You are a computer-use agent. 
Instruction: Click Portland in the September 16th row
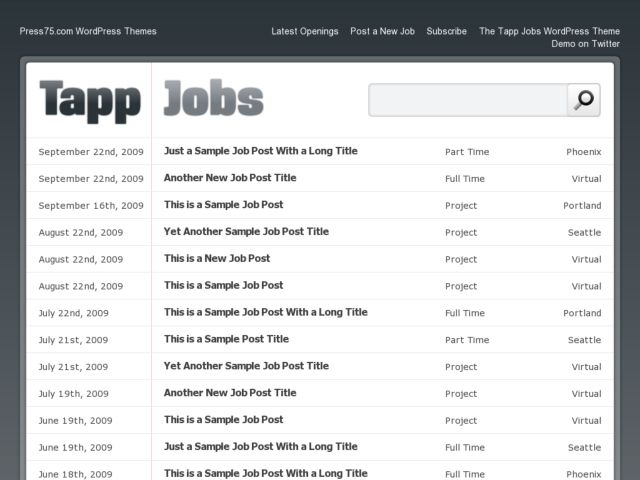[582, 206]
